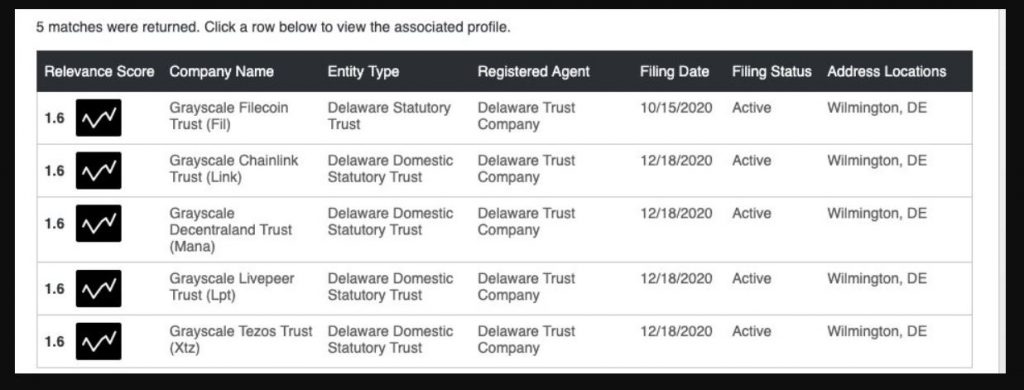
Task: Click the 10/15/2020 filing date cell
Action: point(676,108)
